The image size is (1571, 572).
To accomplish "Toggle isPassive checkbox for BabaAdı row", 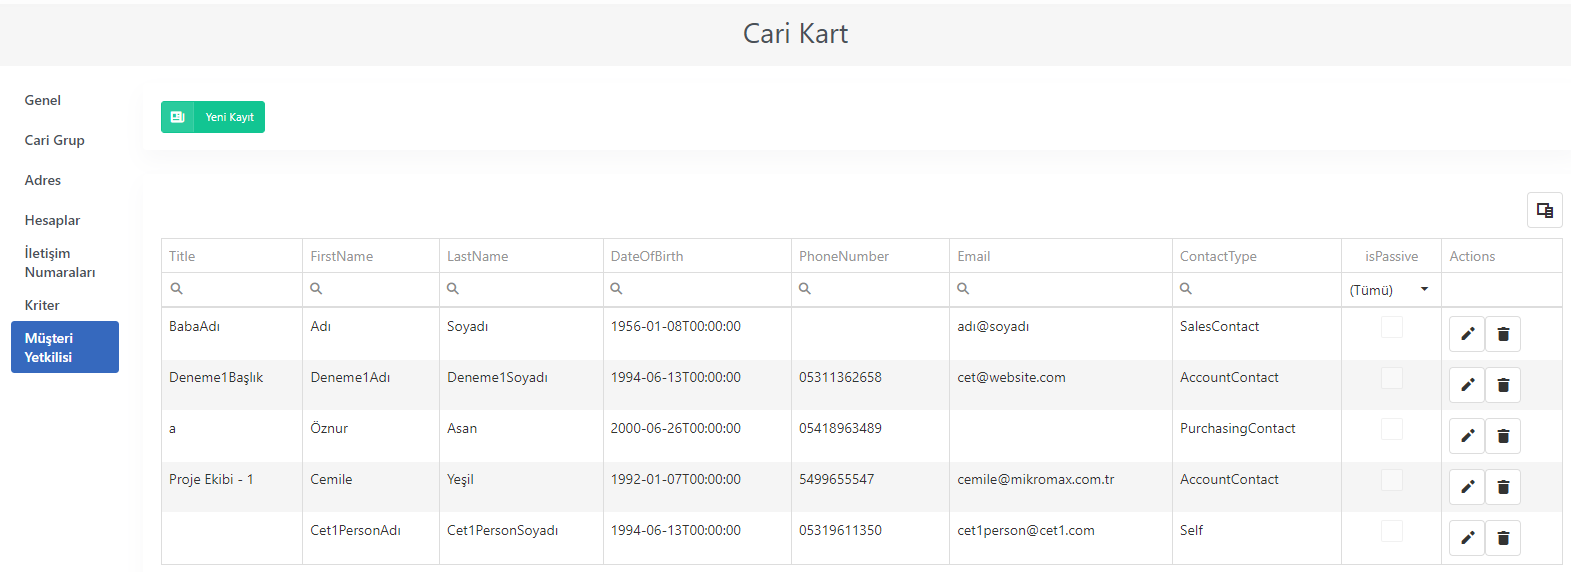I will pyautogui.click(x=1392, y=327).
